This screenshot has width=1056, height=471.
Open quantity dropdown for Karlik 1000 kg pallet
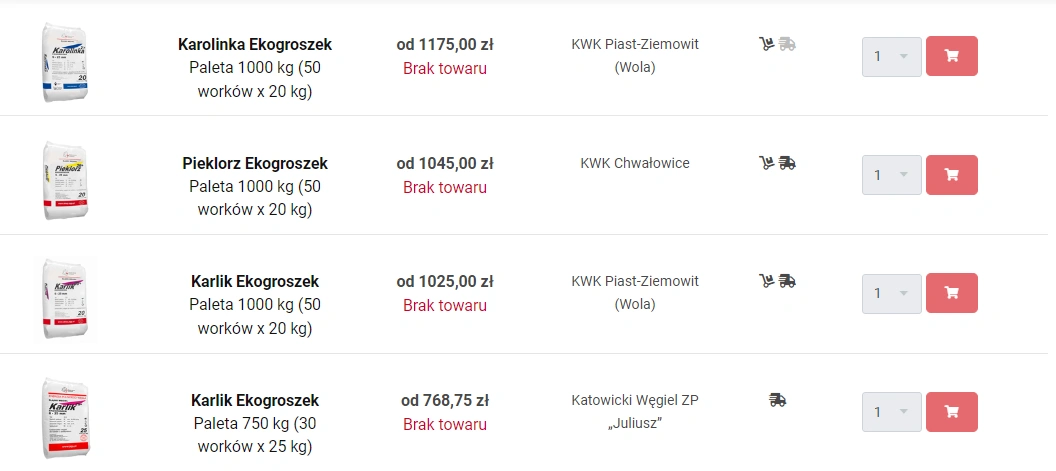891,293
